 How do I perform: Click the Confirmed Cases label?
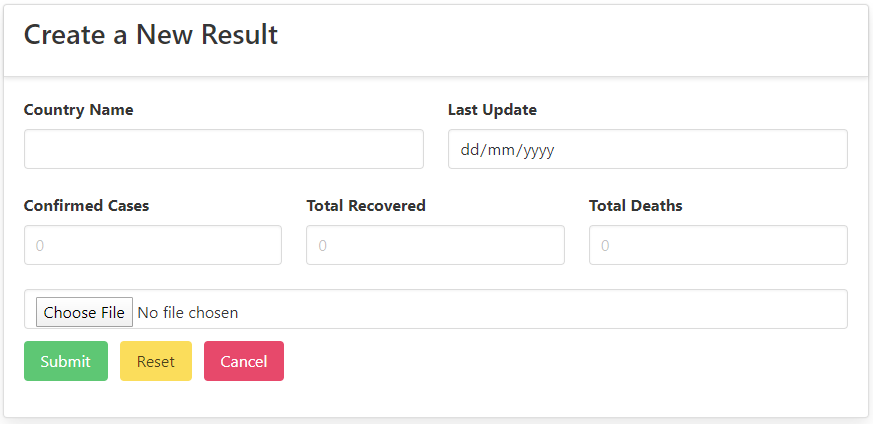[x=86, y=206]
